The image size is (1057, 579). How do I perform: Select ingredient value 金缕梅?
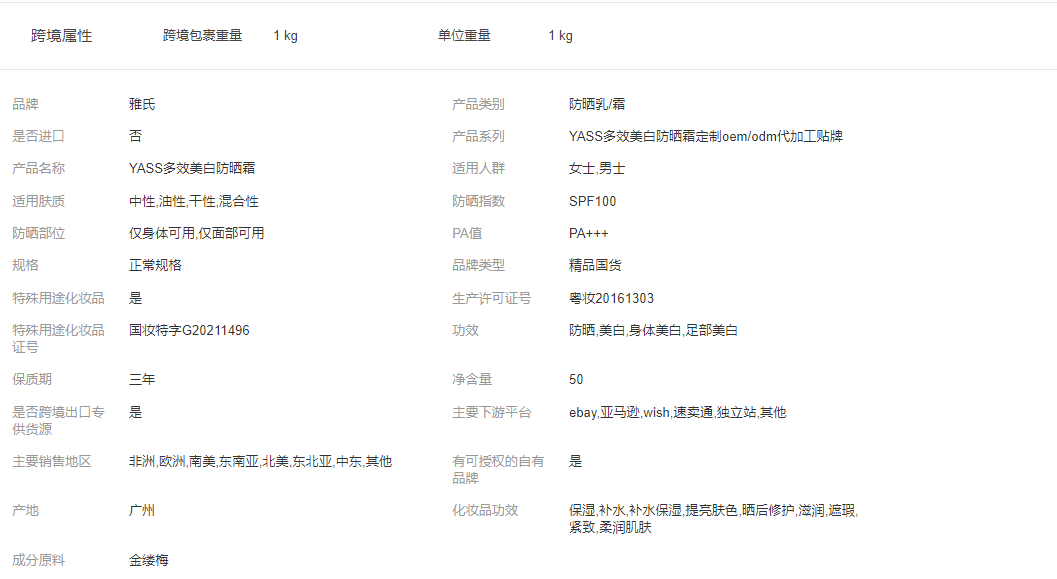pyautogui.click(x=149, y=560)
